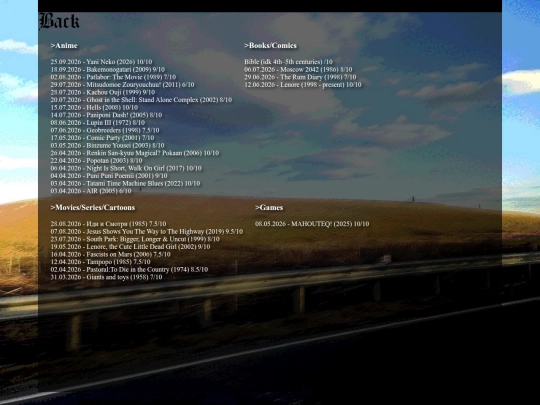Select the Puni Puni Poemii (2001) entry
Image resolution: width=540 pixels, height=405 pixels.
tap(109, 176)
